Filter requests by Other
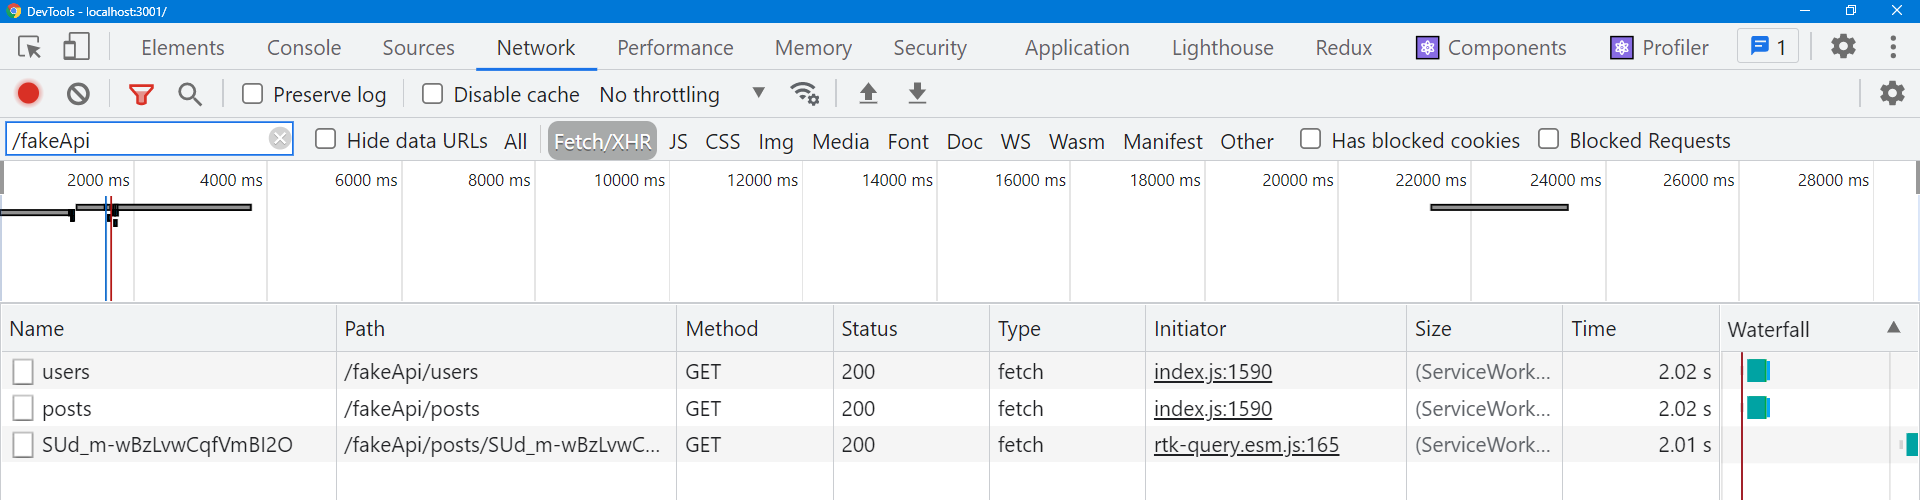The width and height of the screenshot is (1920, 500). pos(1246,141)
